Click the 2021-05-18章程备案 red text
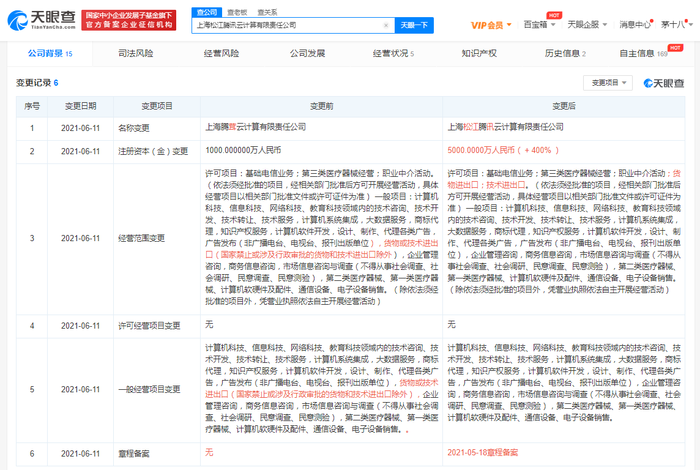 (488, 452)
